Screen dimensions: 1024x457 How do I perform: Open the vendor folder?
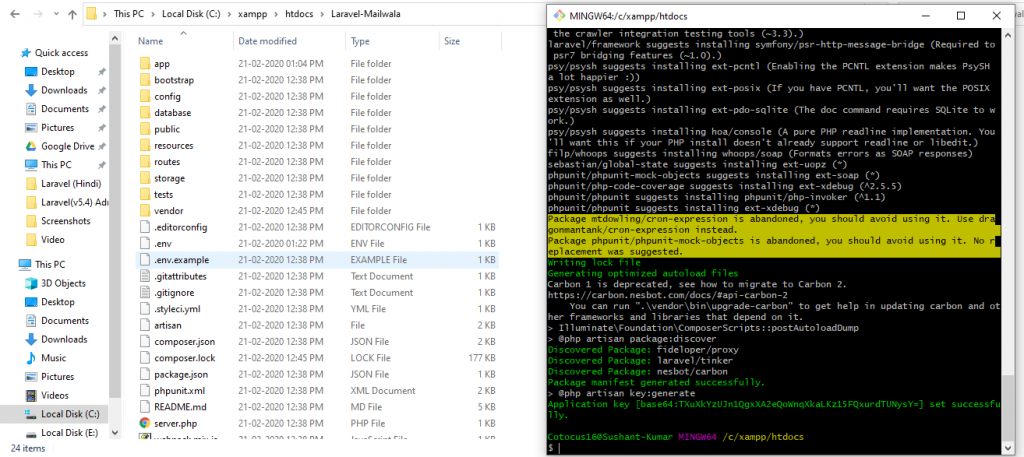click(x=168, y=211)
